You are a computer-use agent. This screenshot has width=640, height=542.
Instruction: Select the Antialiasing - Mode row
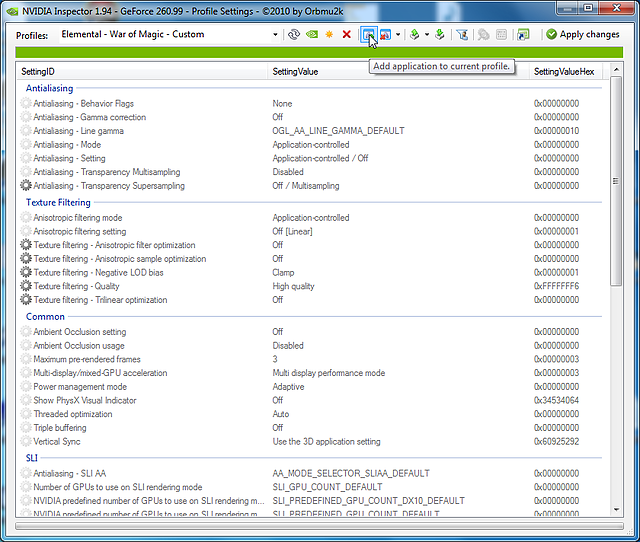313,144
